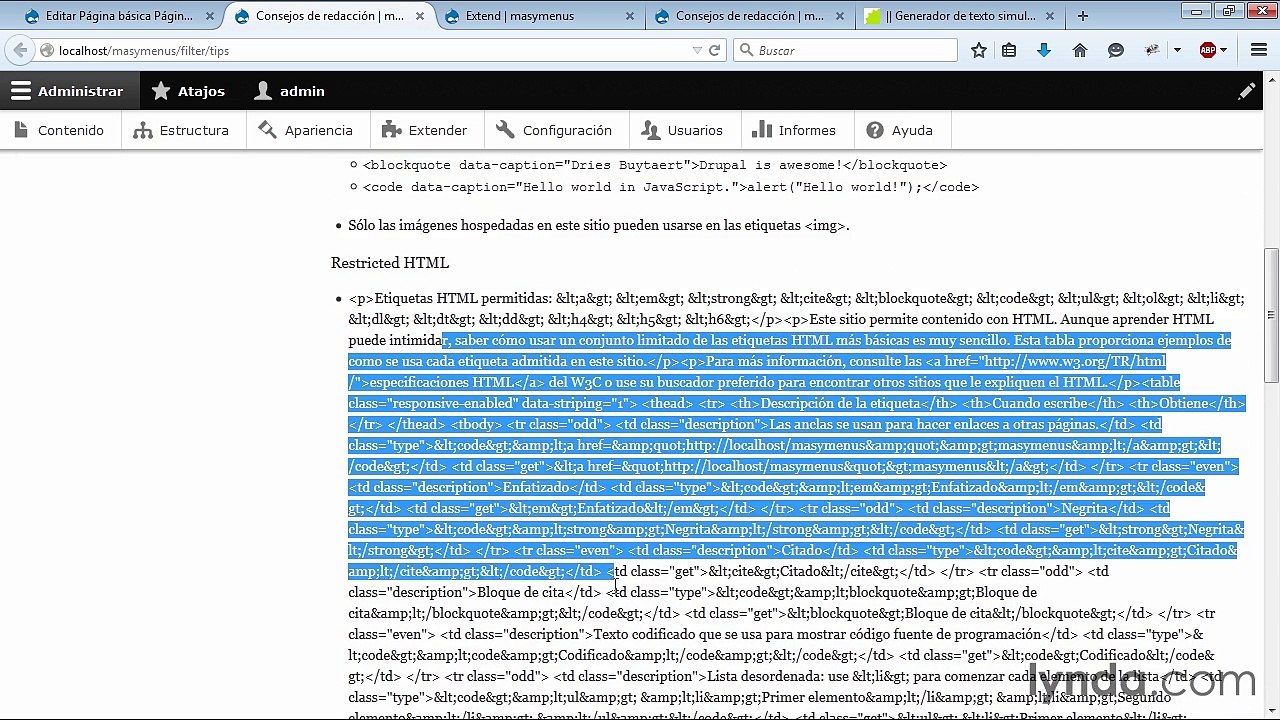Reload the current page

(x=715, y=50)
